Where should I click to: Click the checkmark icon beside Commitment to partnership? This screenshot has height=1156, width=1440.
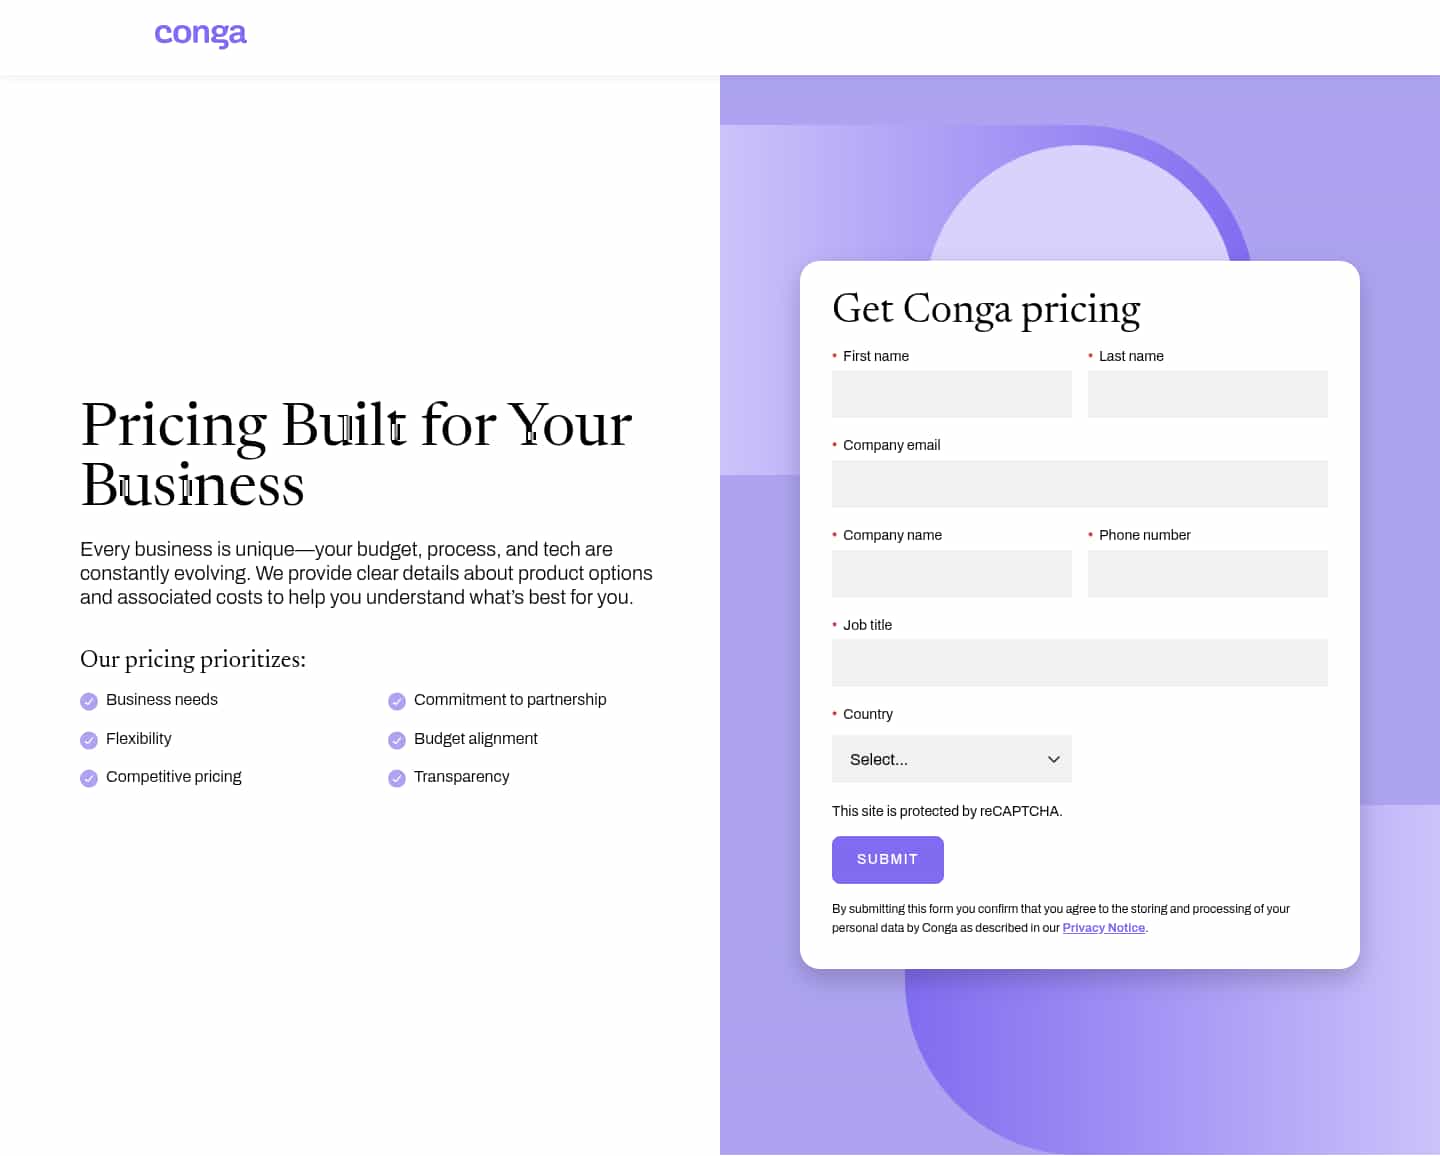(x=396, y=701)
